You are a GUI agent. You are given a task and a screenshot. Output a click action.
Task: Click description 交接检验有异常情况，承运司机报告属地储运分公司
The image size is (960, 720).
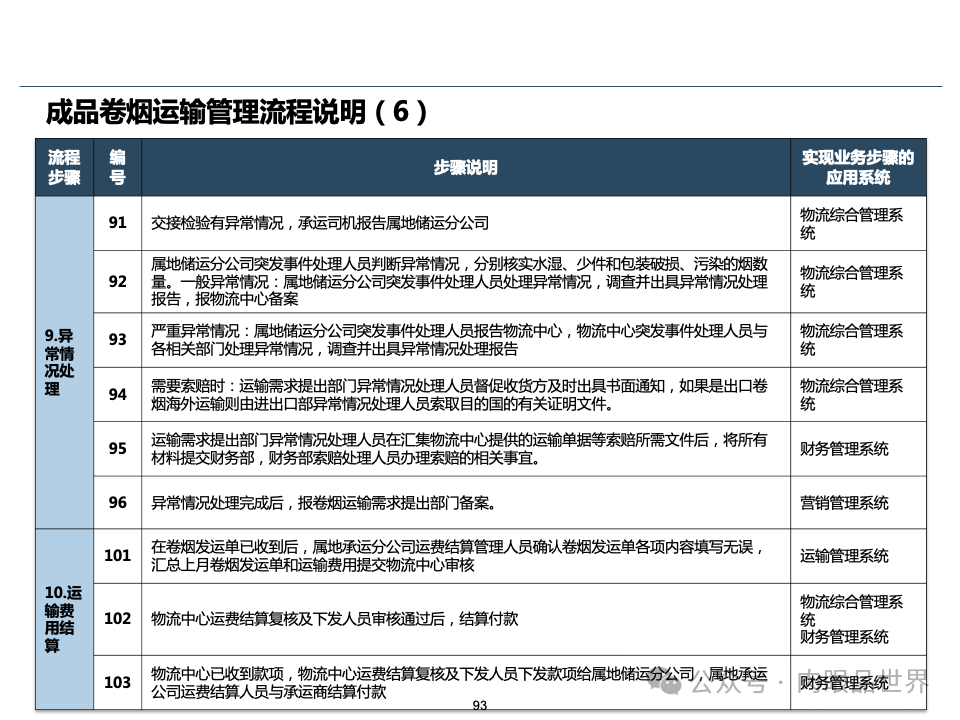coord(320,223)
